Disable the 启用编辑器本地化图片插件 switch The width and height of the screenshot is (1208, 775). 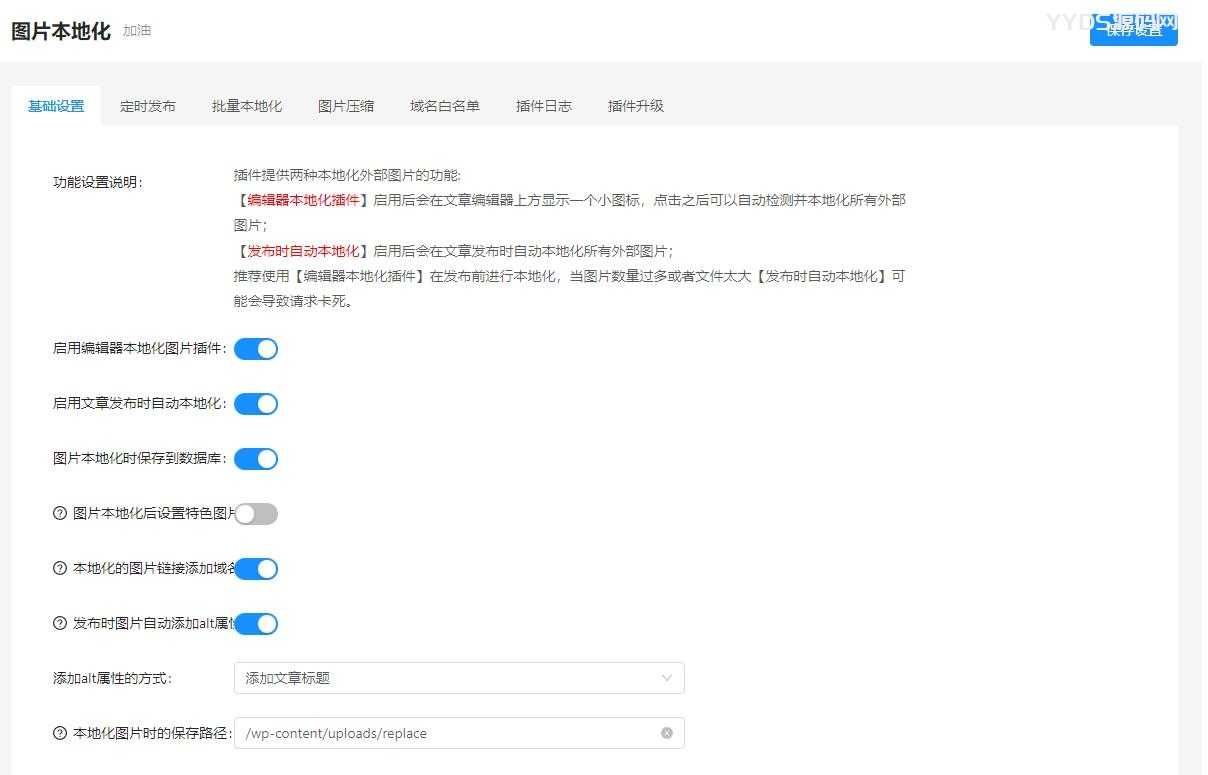pos(256,348)
